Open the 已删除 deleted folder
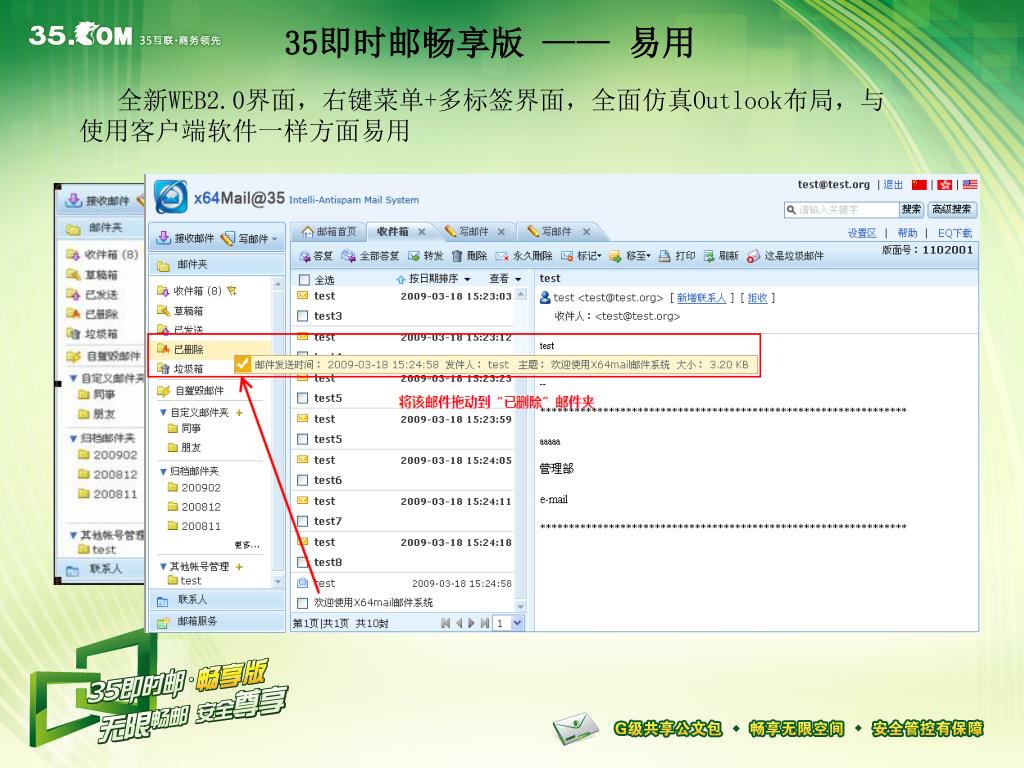The width and height of the screenshot is (1024, 768). coord(180,349)
